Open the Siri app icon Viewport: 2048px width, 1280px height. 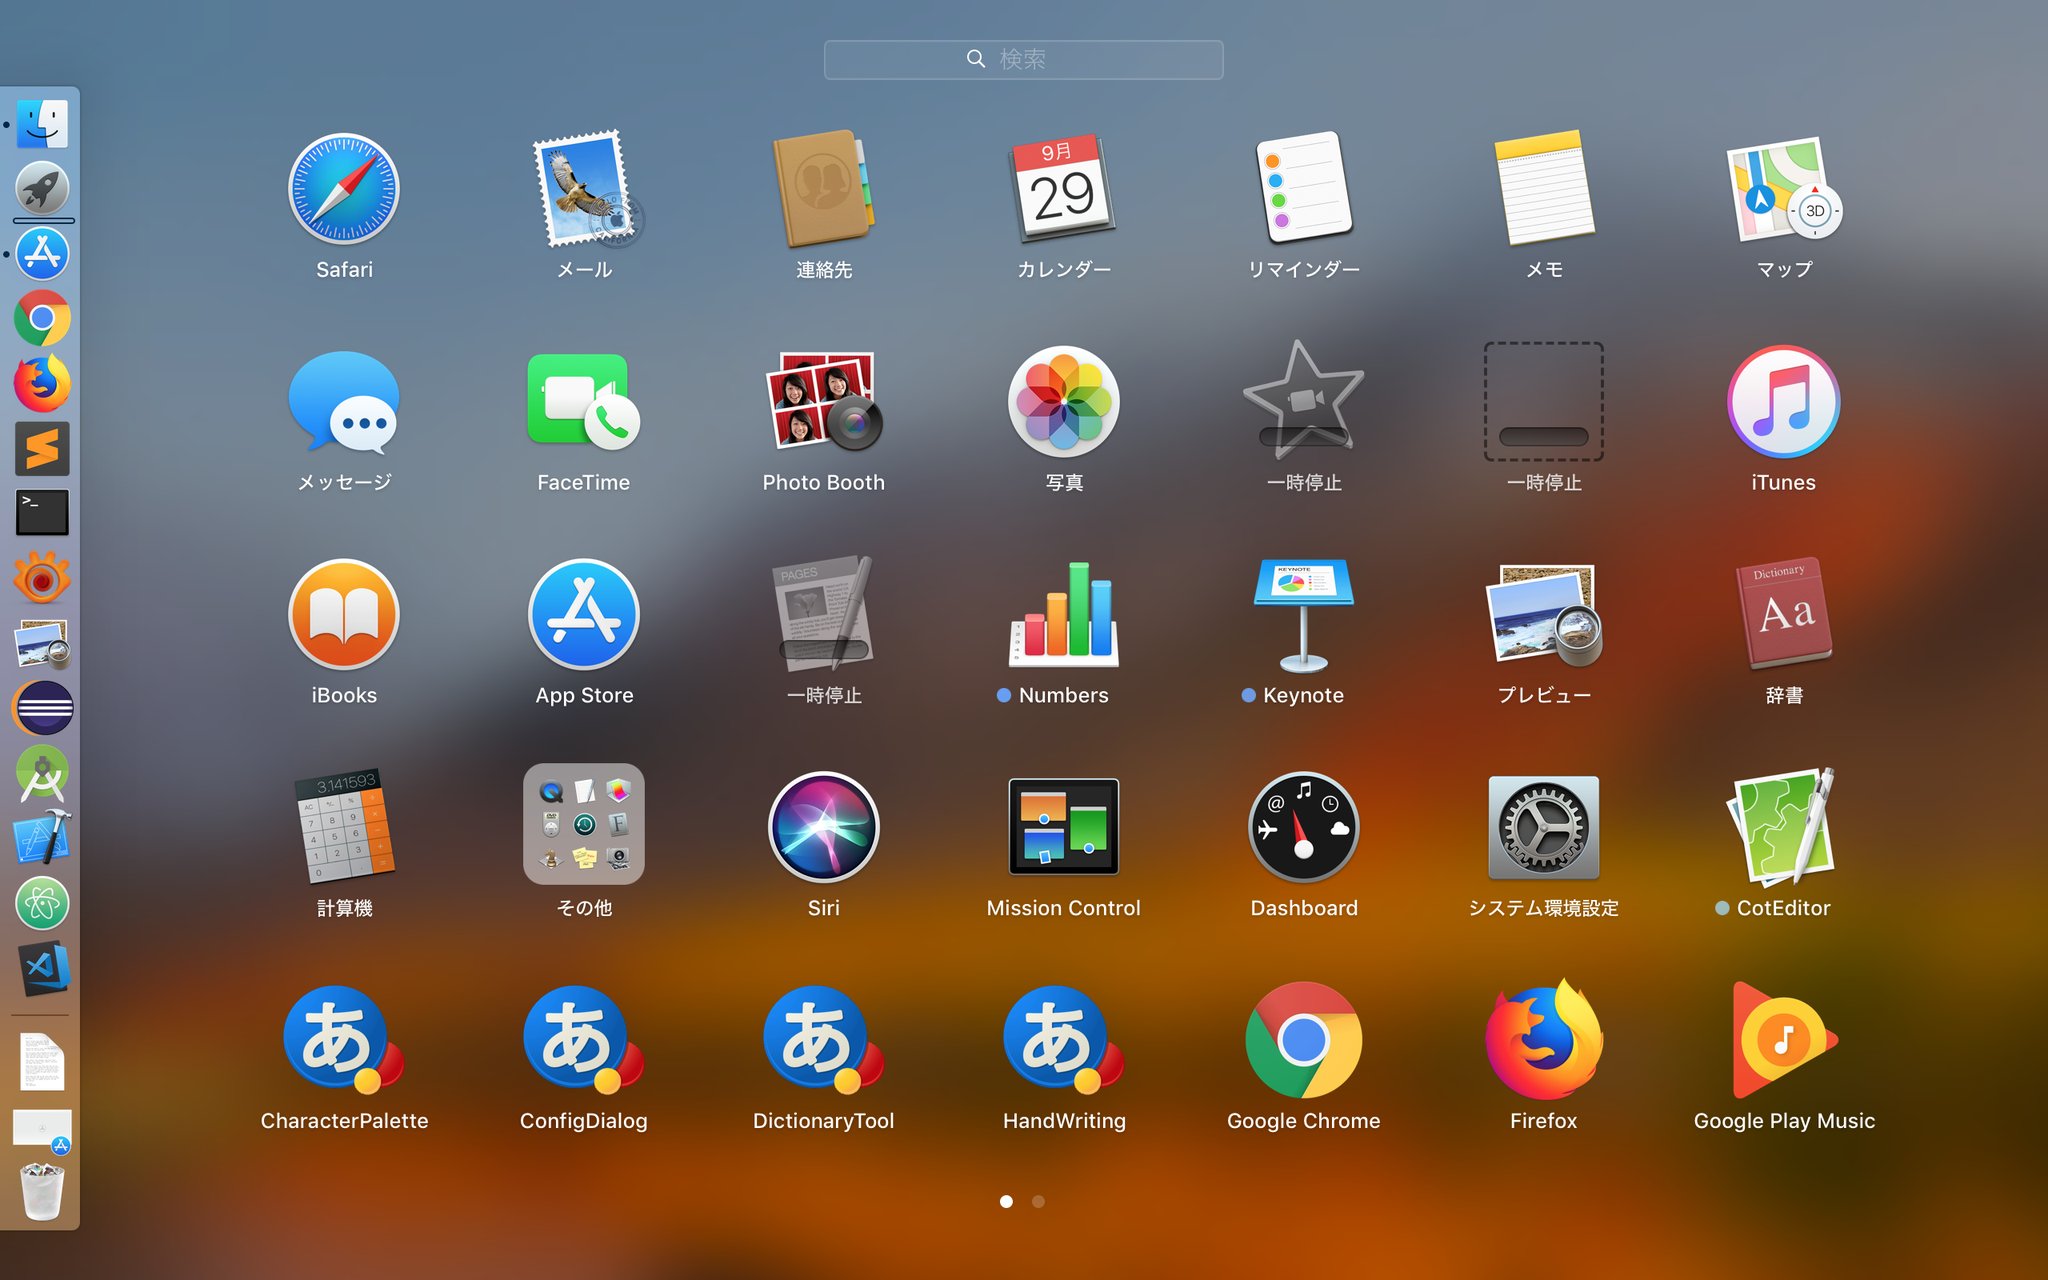[823, 827]
